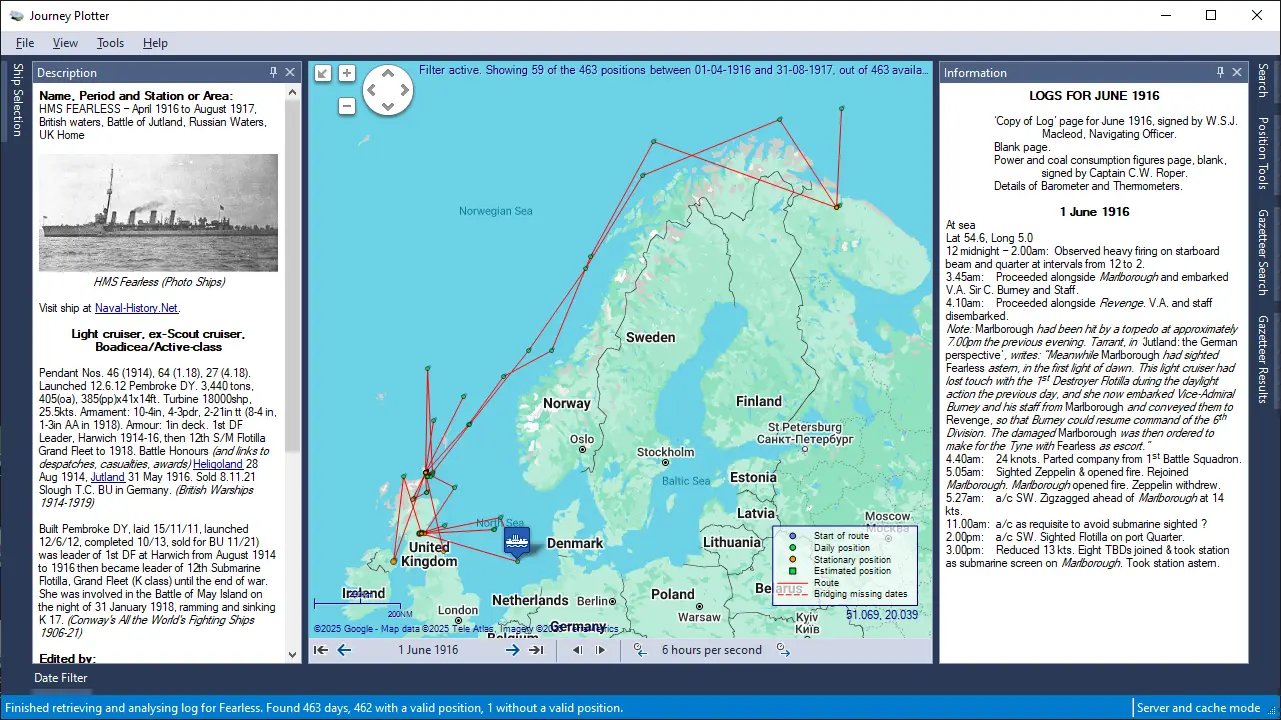Open the File menu
Viewport: 1281px width, 720px height.
pyautogui.click(x=25, y=43)
